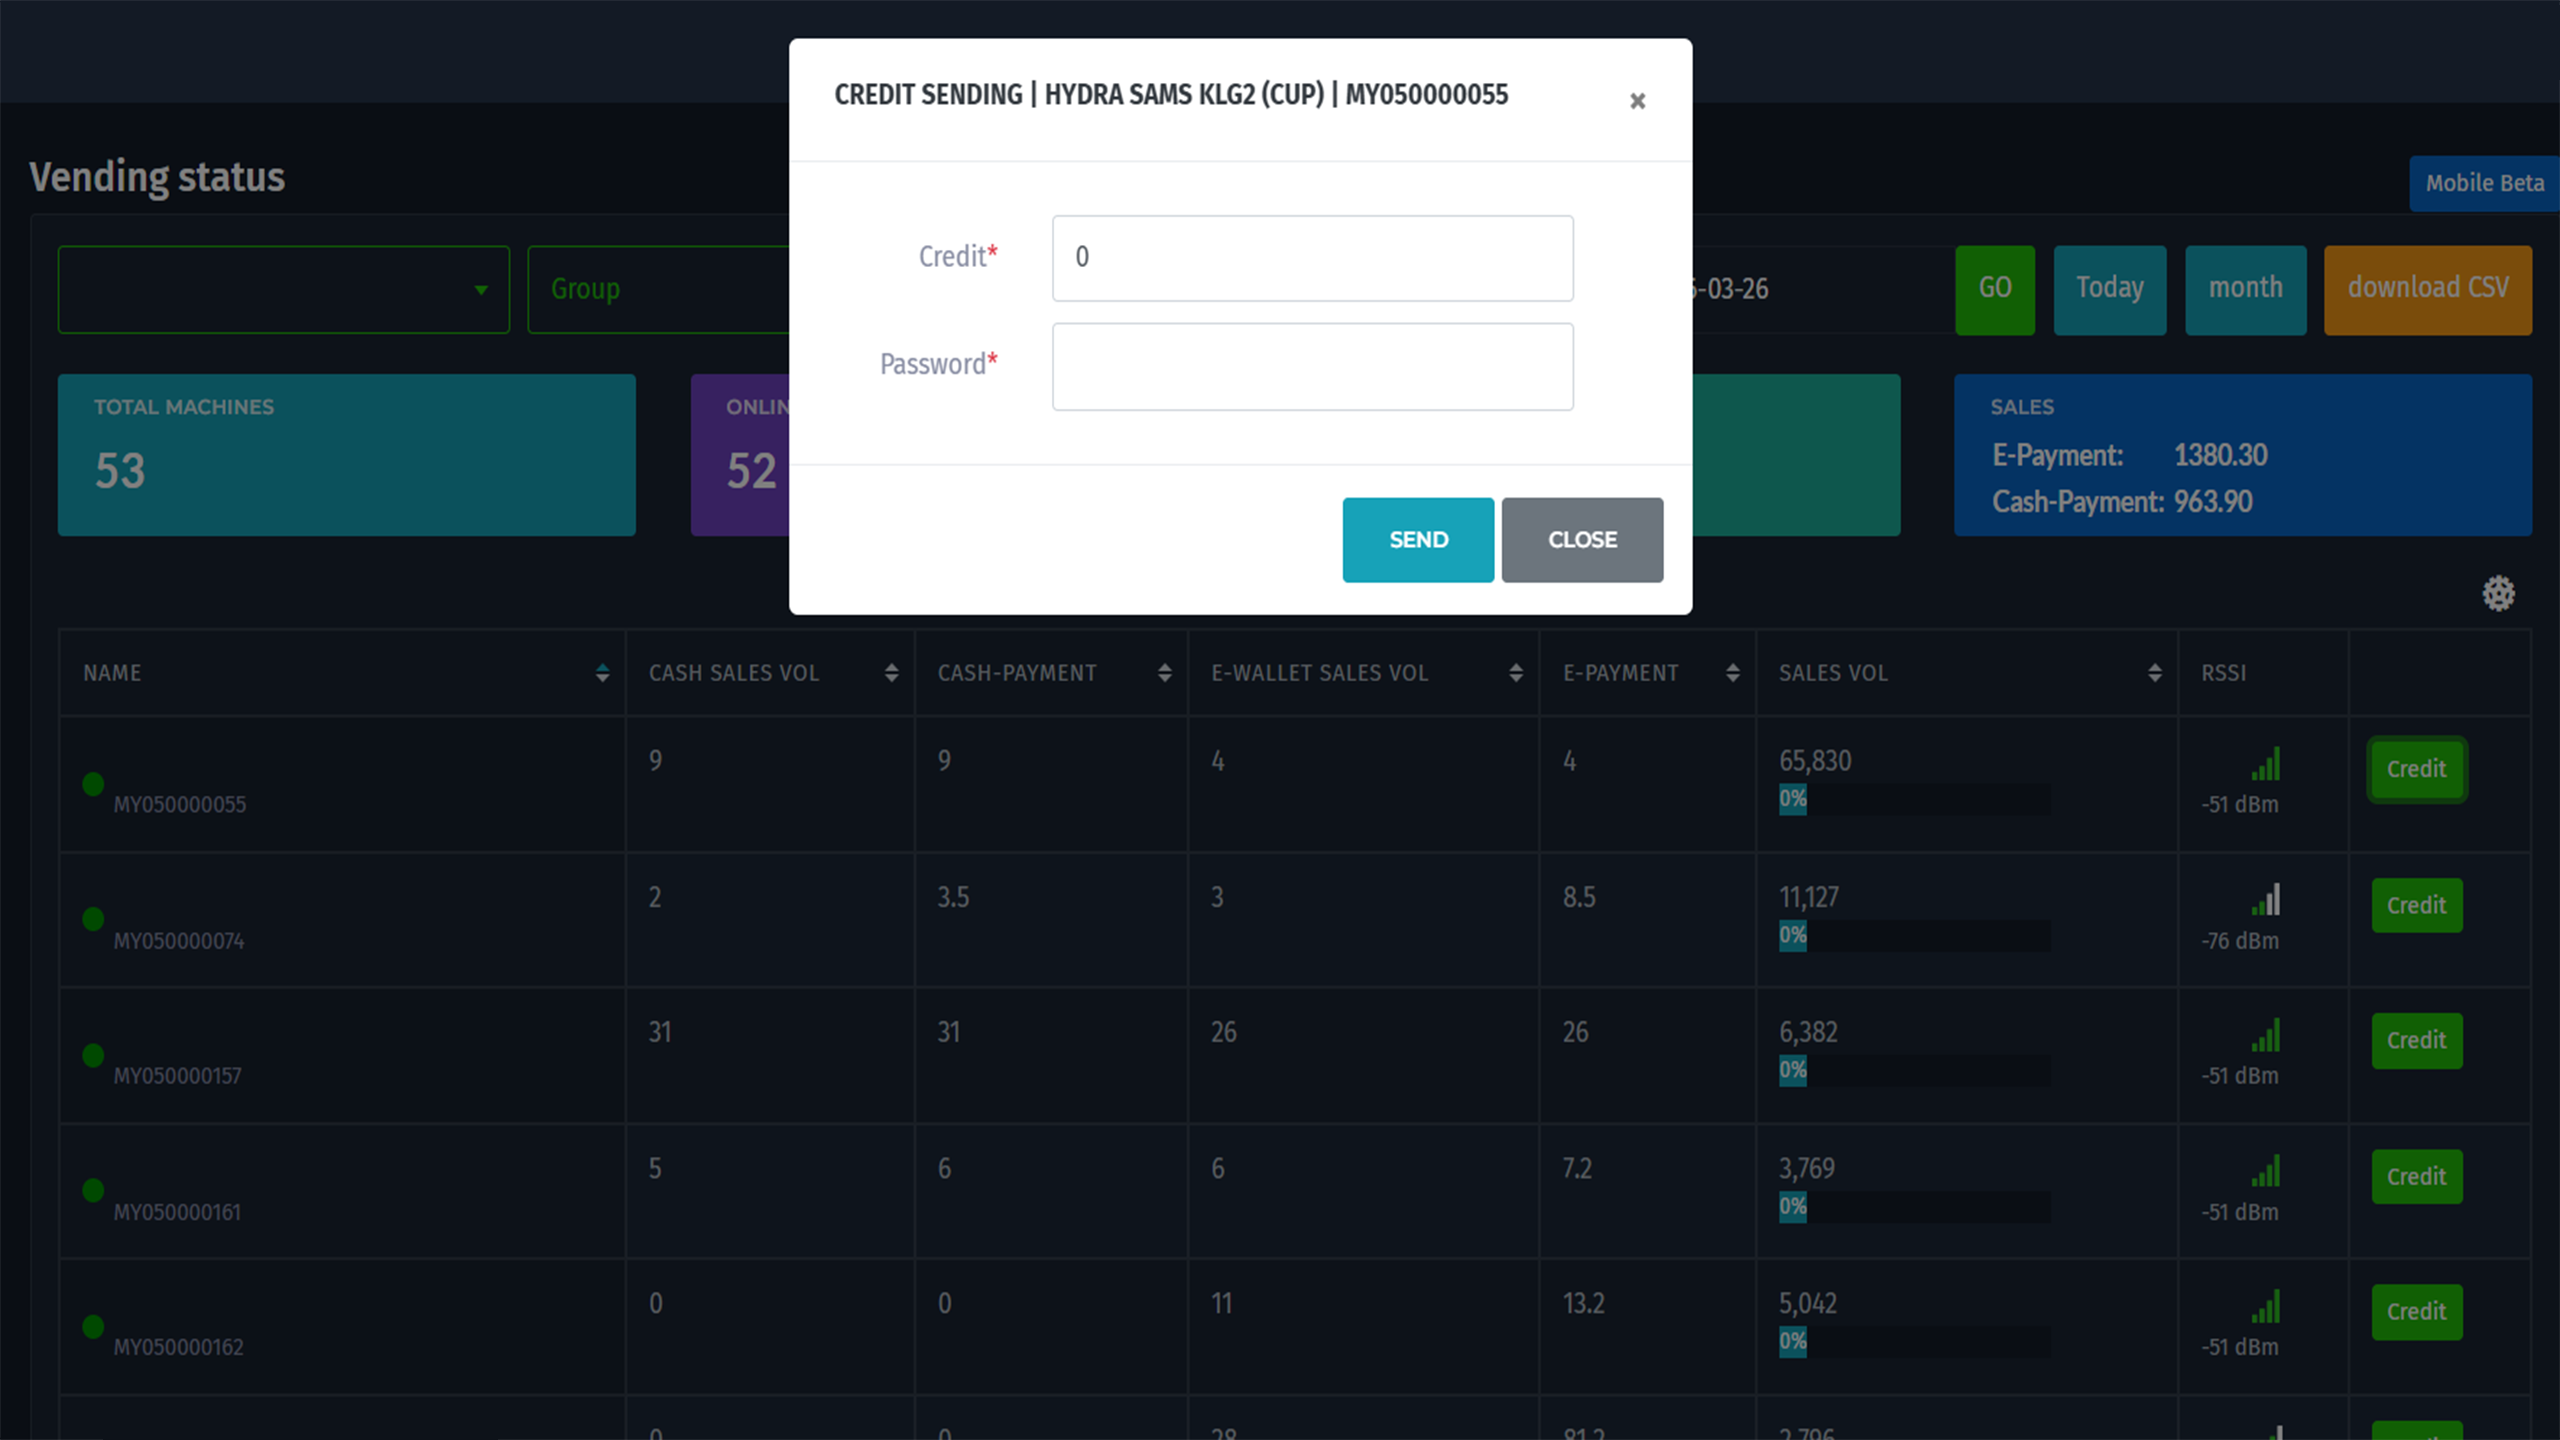Click machine name MY050000055

tap(179, 805)
